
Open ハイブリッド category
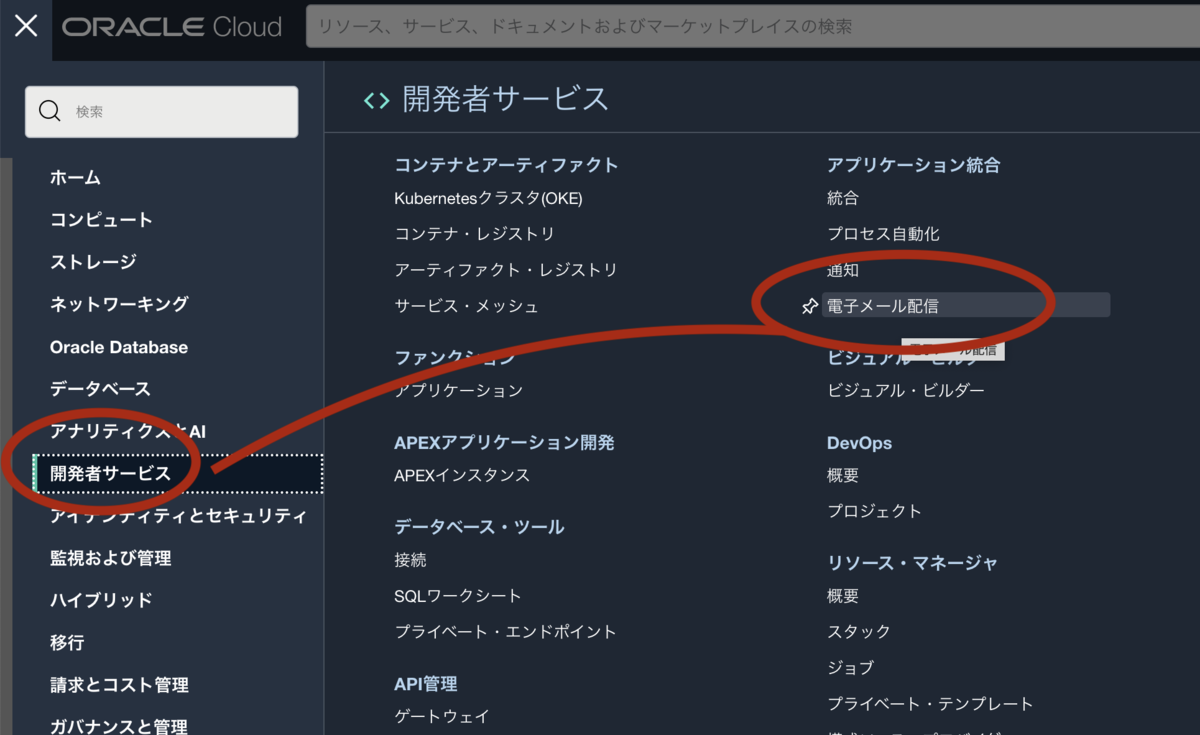(101, 600)
